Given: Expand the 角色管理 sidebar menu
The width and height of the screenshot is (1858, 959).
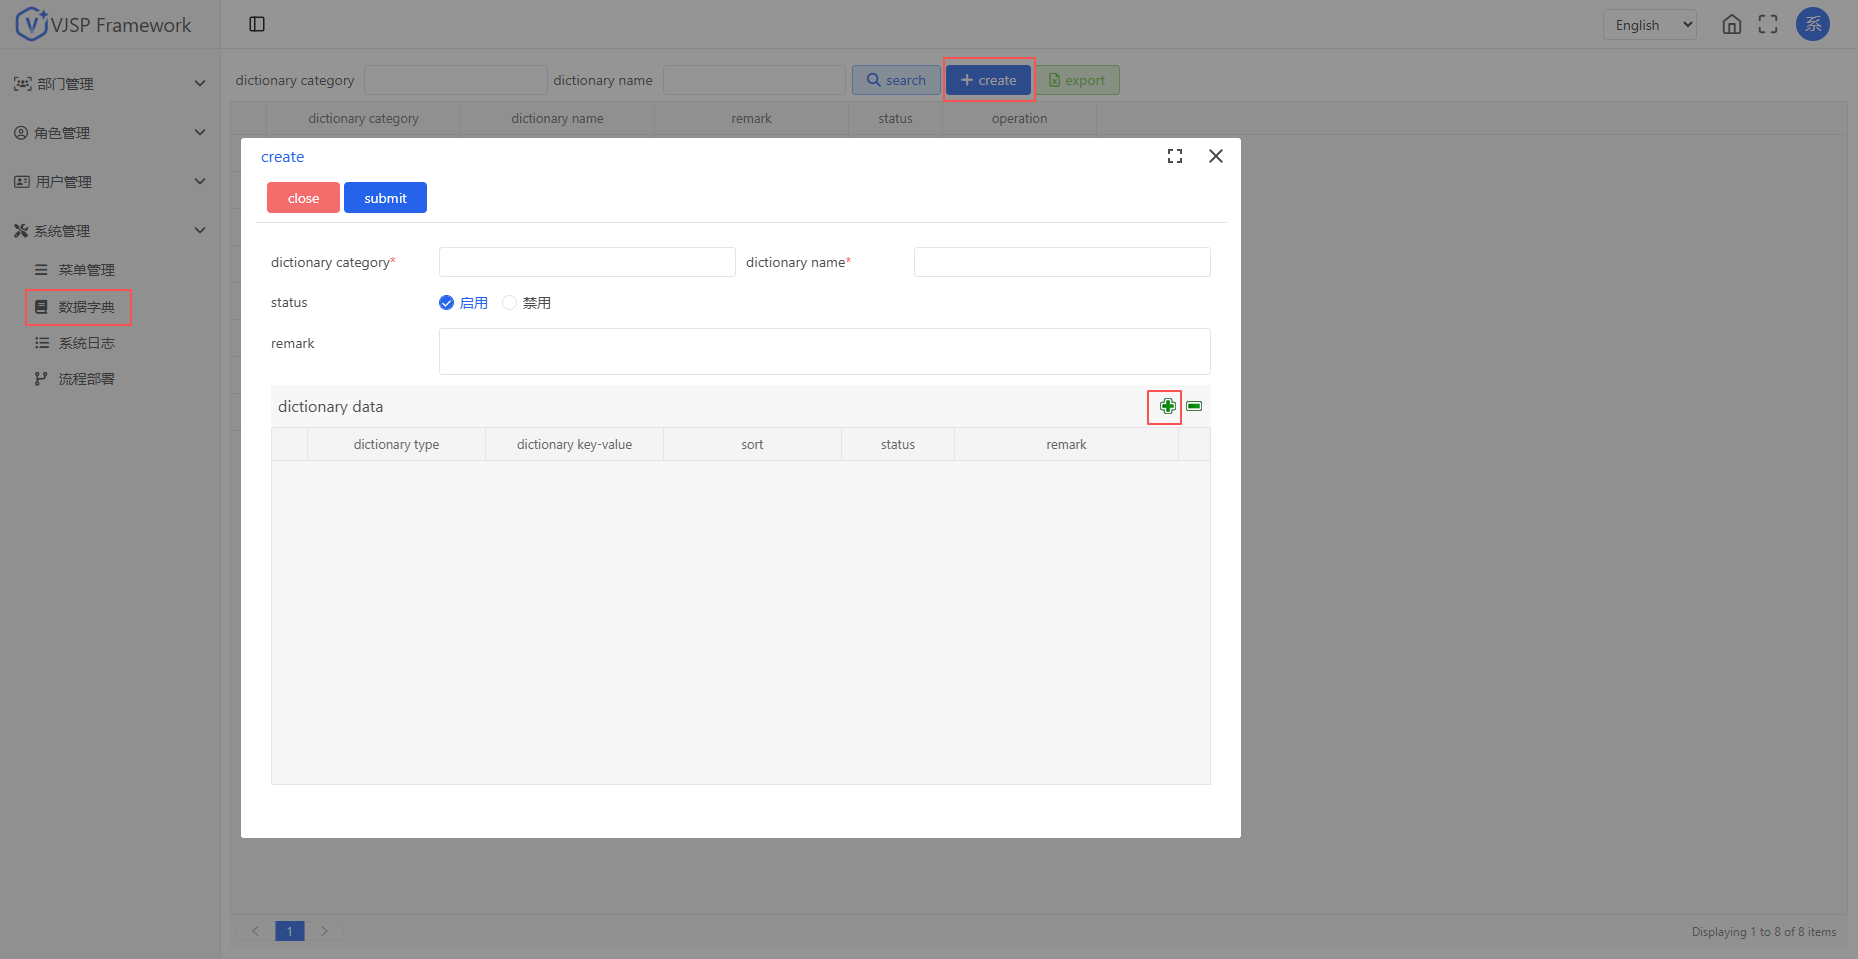Looking at the screenshot, I should coord(109,133).
